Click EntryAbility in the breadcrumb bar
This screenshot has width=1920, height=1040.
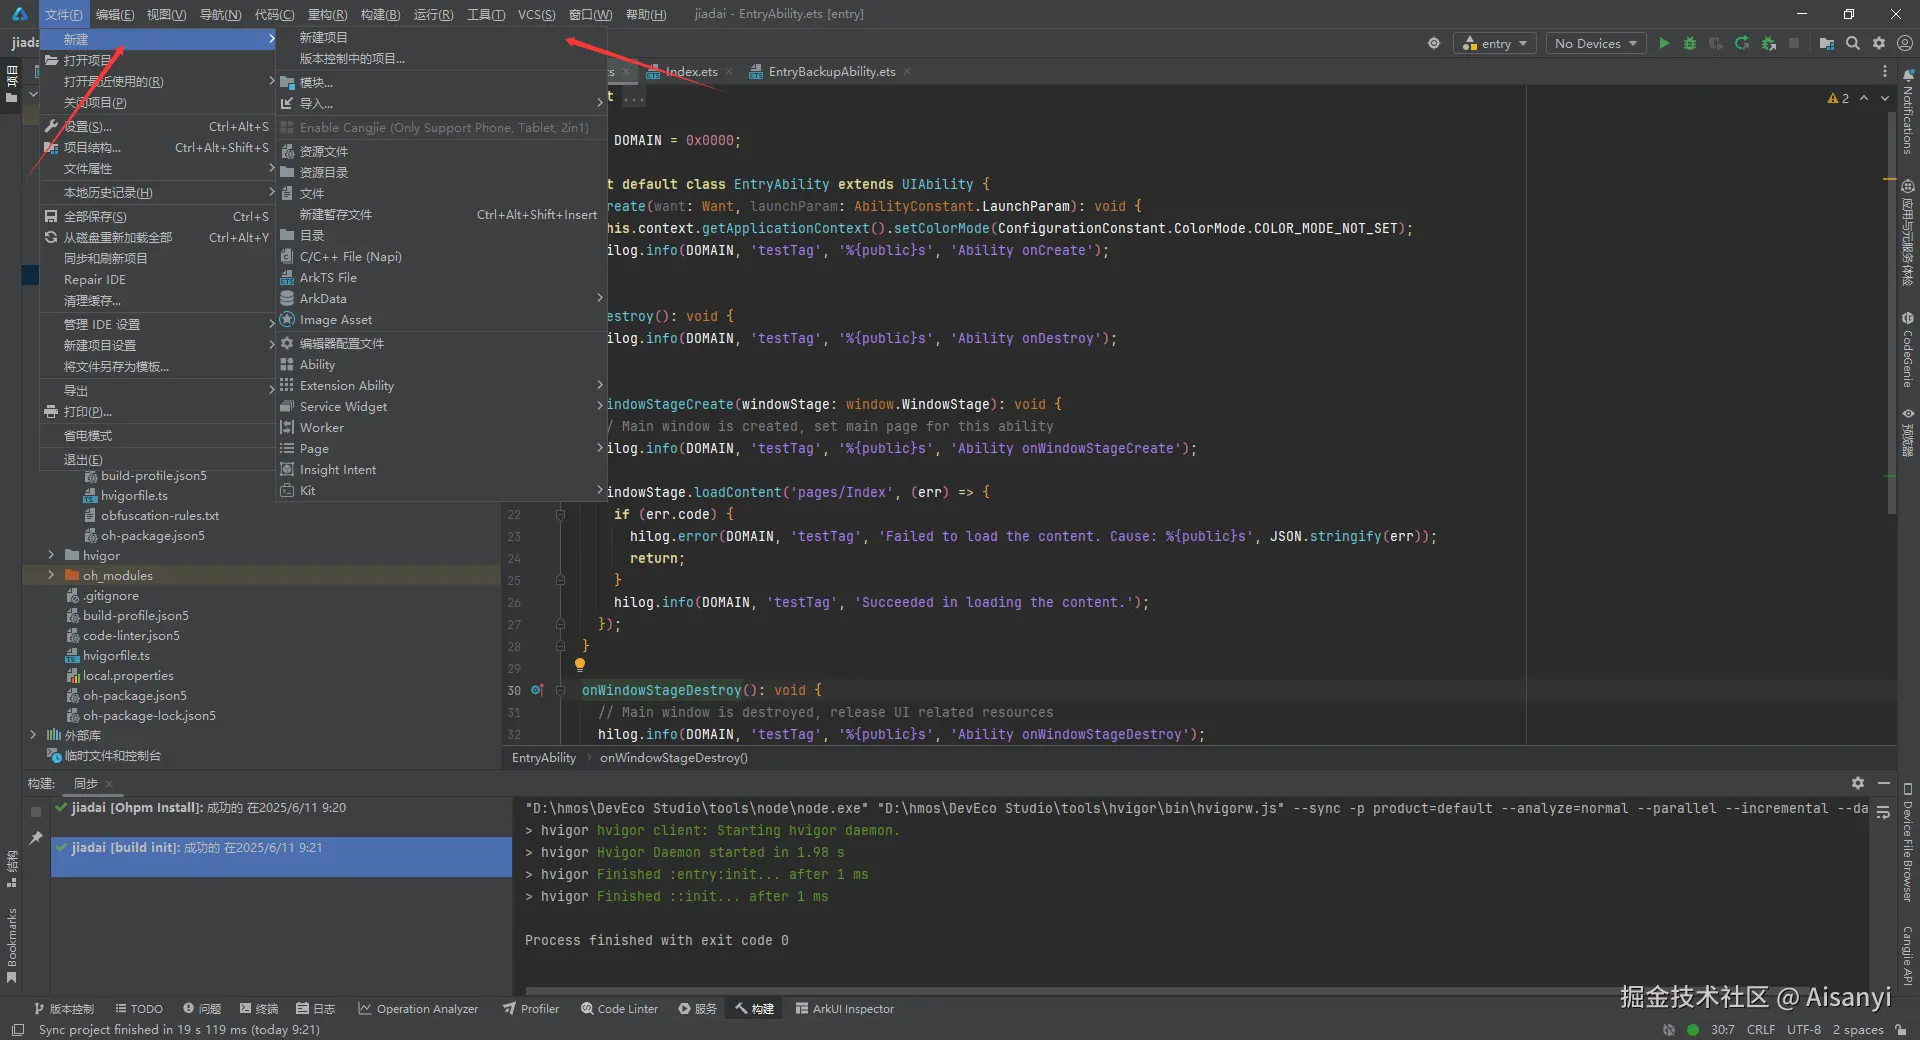(544, 758)
